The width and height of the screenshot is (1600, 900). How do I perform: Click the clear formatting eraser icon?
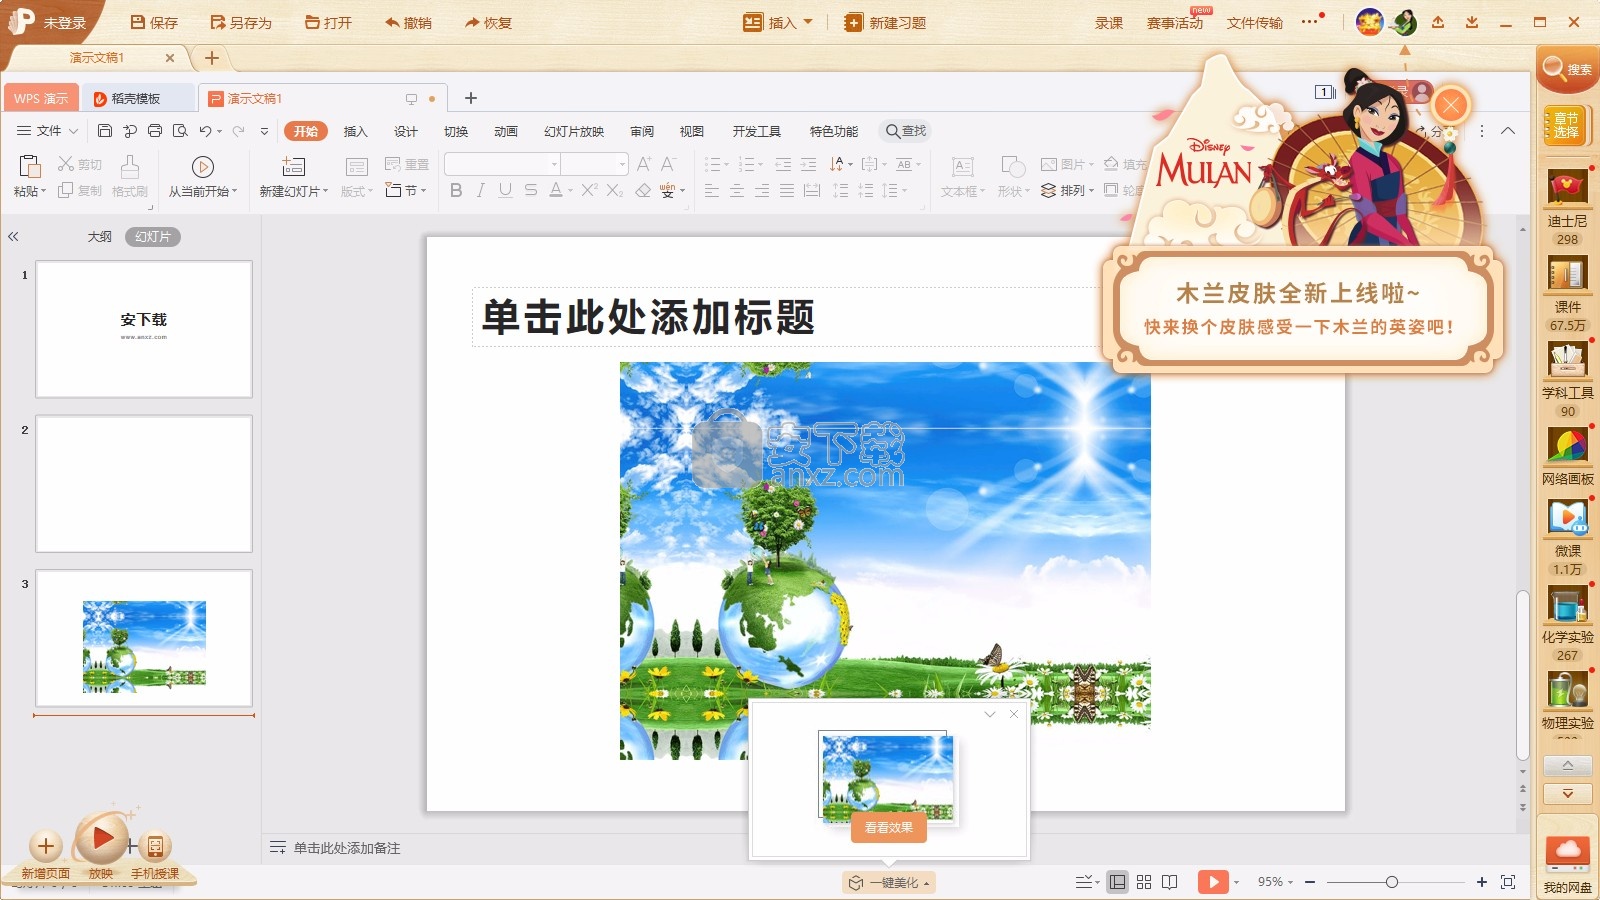tap(643, 190)
